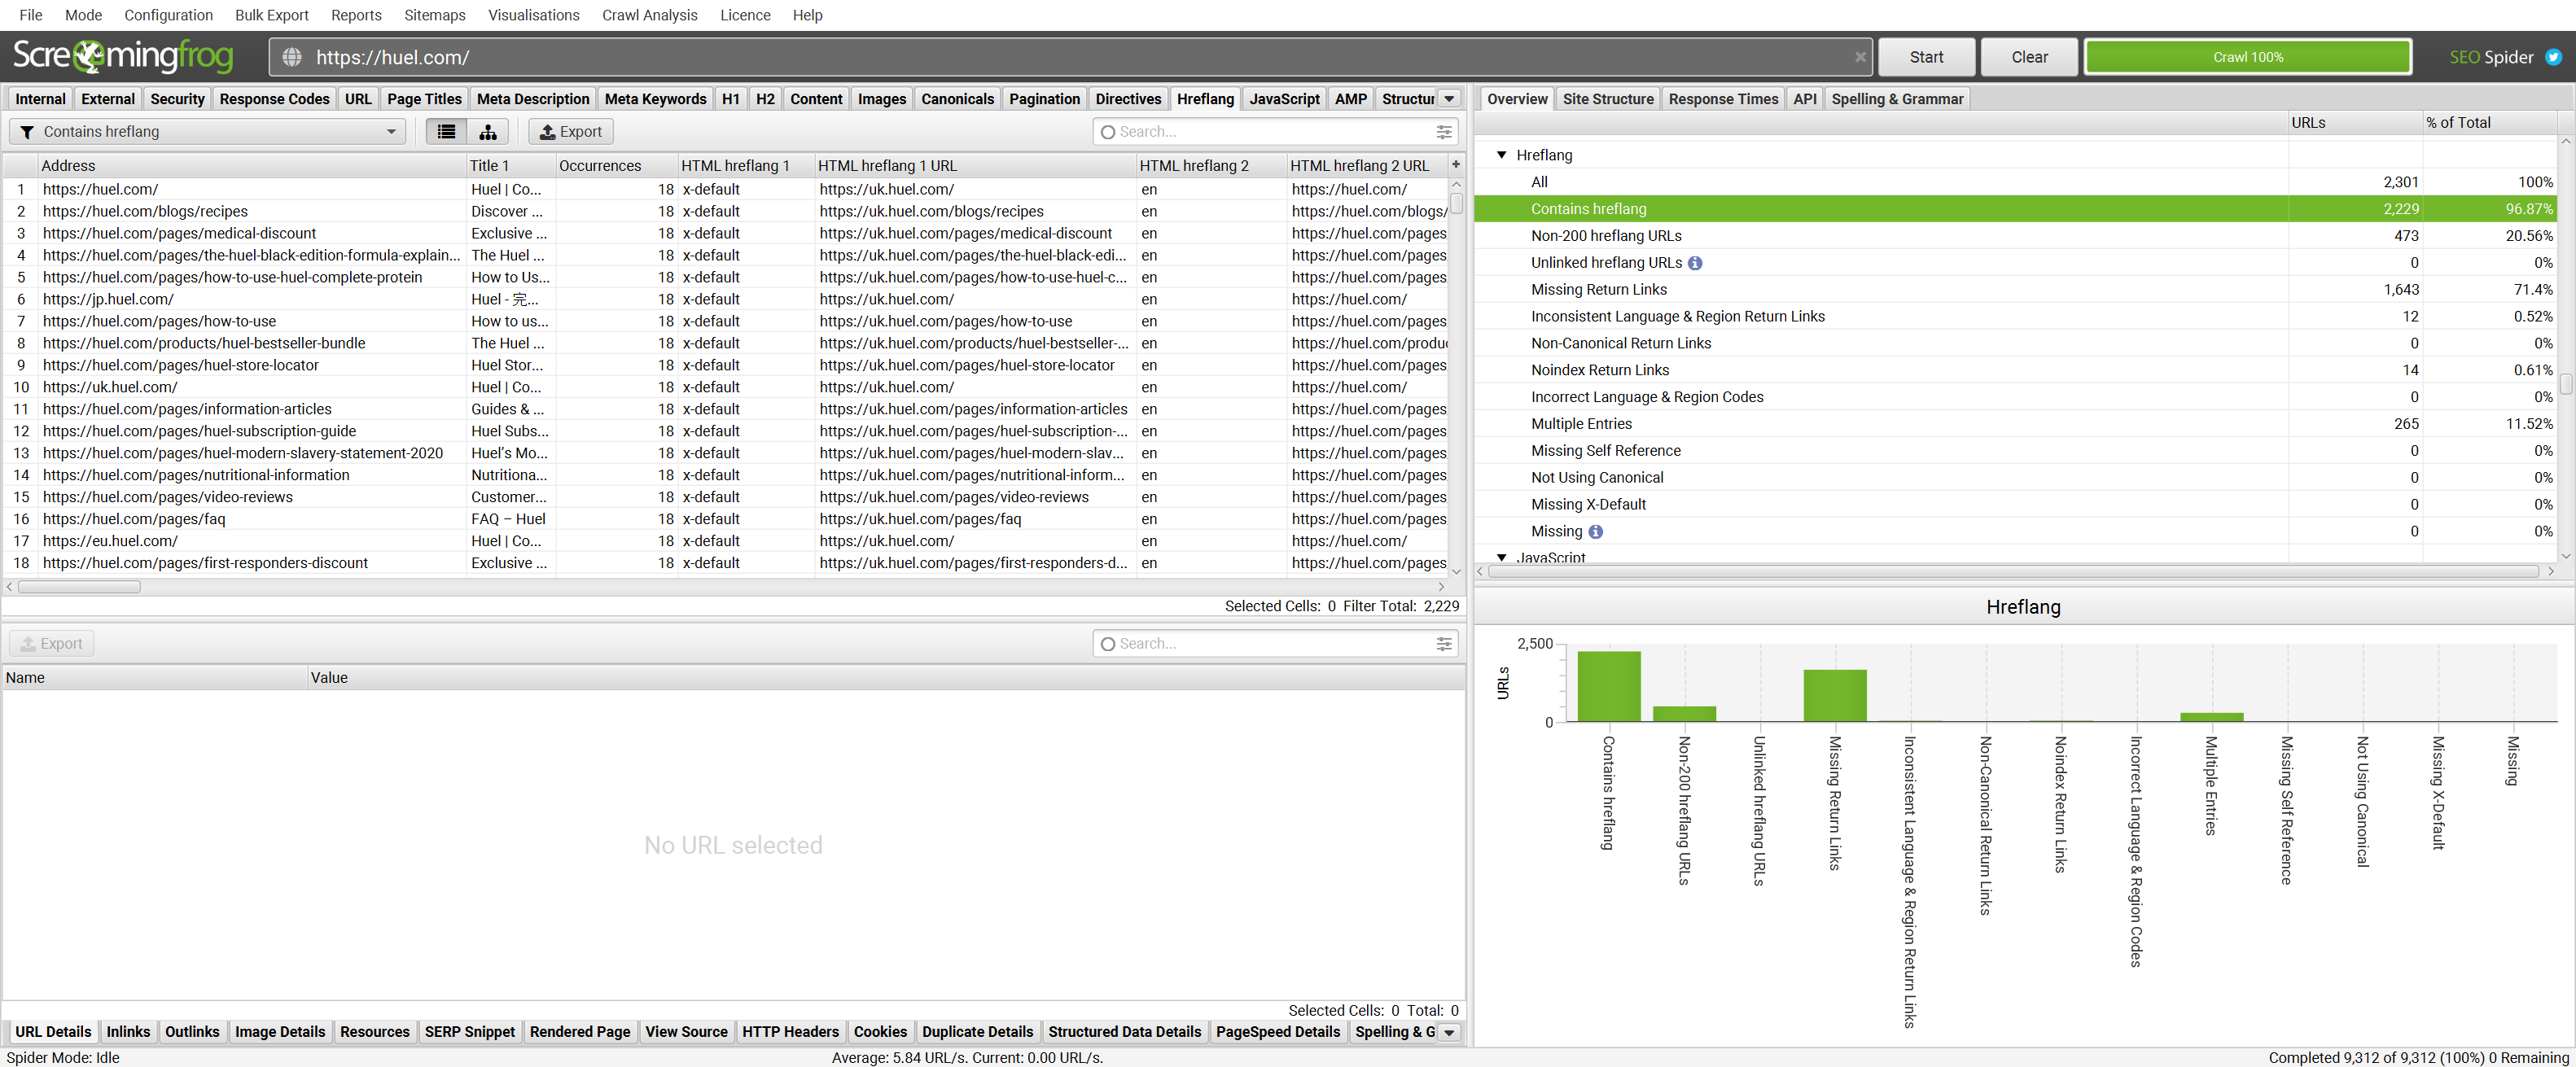Open the Configuration menu
Viewport: 2576px width, 1067px height.
[x=168, y=15]
